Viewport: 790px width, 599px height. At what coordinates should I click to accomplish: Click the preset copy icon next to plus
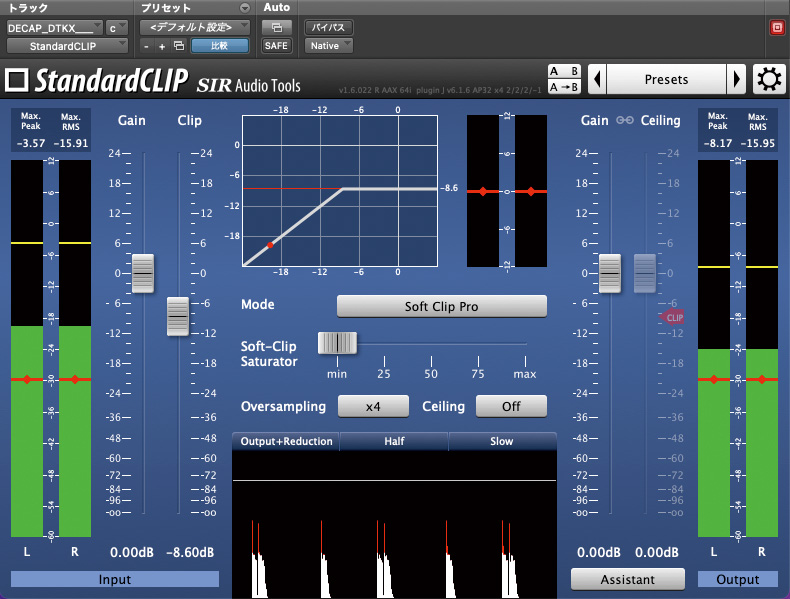point(179,46)
